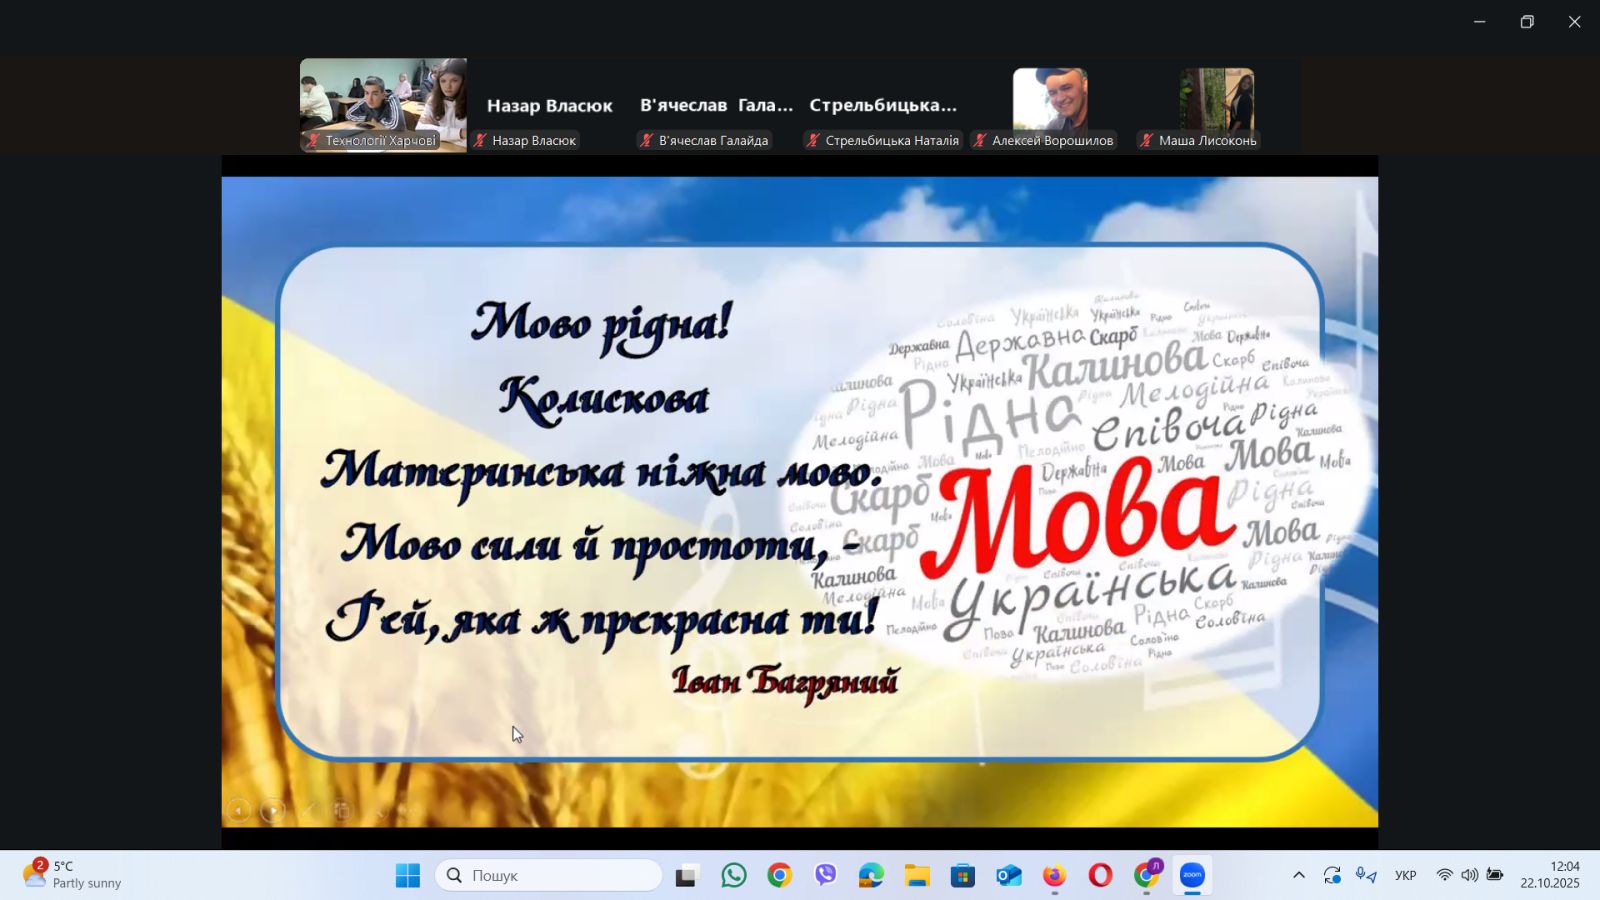Open Opera browser from the taskbar
1600x900 pixels.
[x=1100, y=876]
